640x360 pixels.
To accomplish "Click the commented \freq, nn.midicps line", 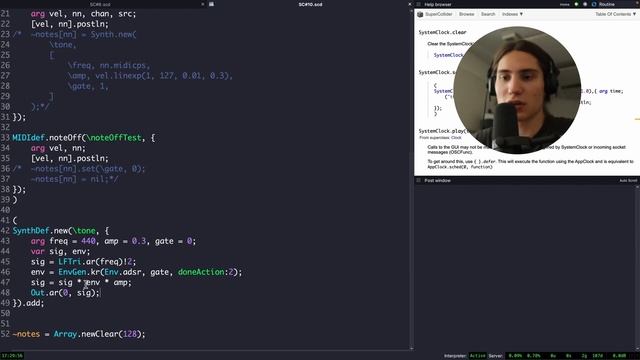I will pyautogui.click(x=109, y=66).
